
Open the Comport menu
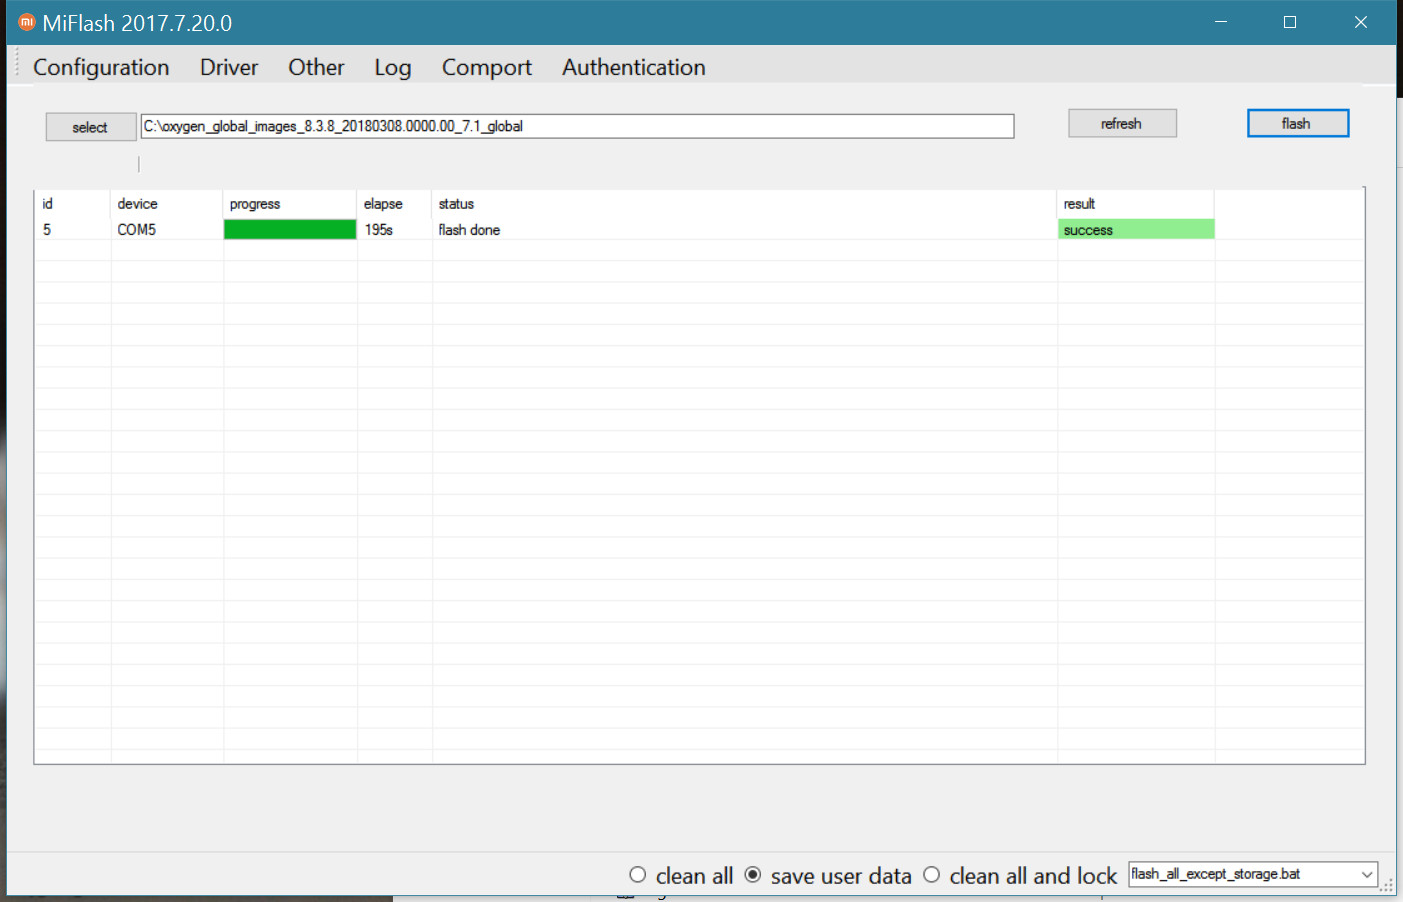(486, 67)
